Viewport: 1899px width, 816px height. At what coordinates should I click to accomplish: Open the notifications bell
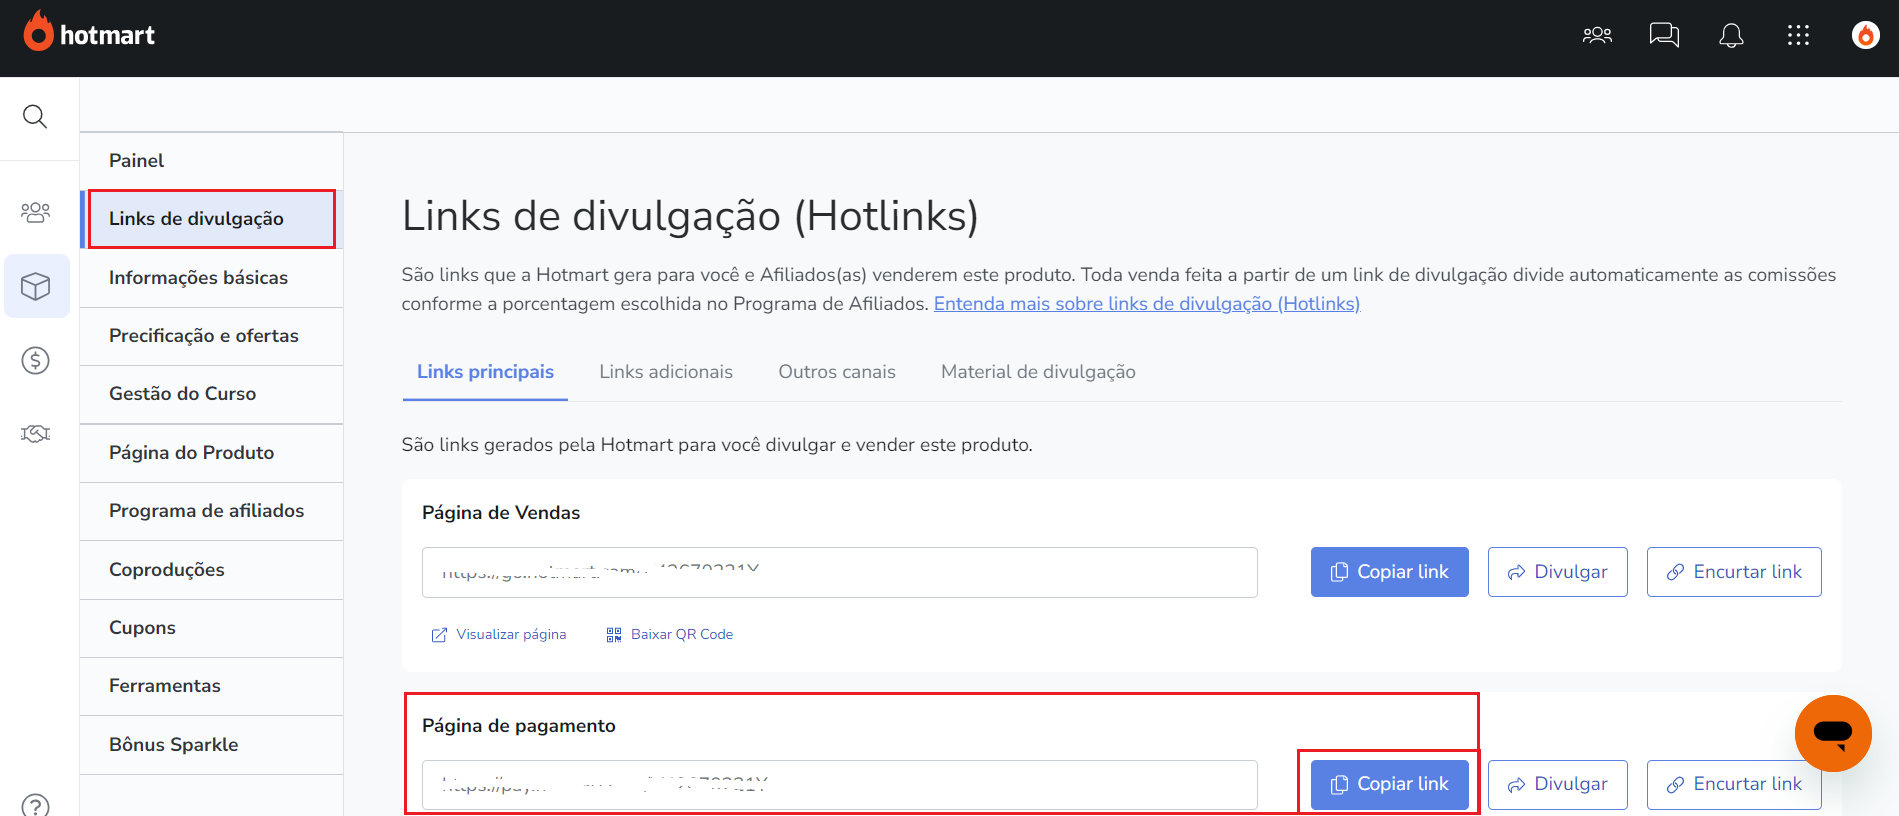(1731, 36)
